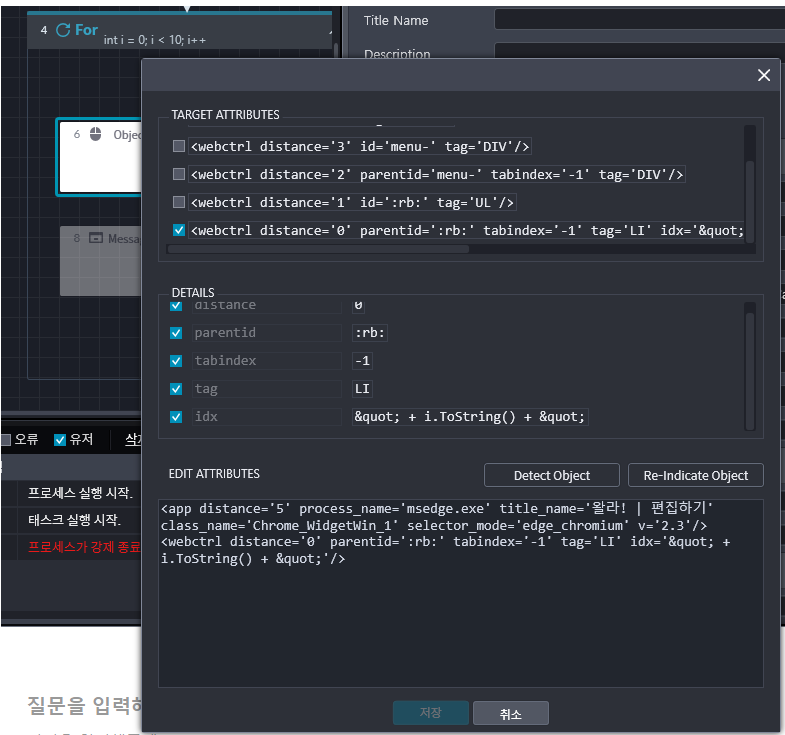Image resolution: width=785 pixels, height=735 pixels.
Task: Uncheck the tag detail checkbox
Action: (176, 389)
